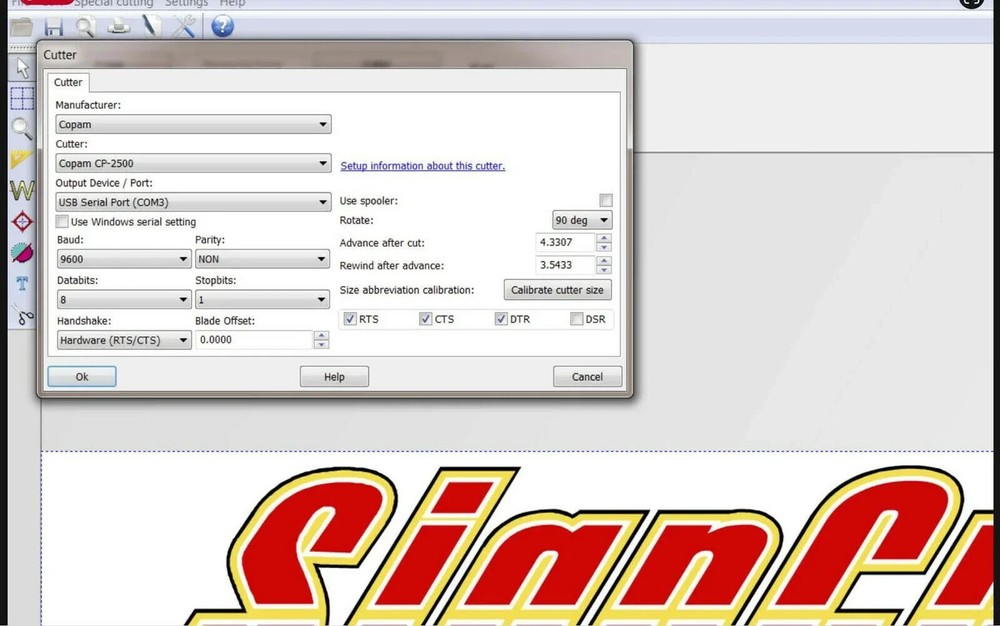Viewport: 1000px width, 626px height.
Task: Click the Cancel button
Action: click(x=587, y=377)
